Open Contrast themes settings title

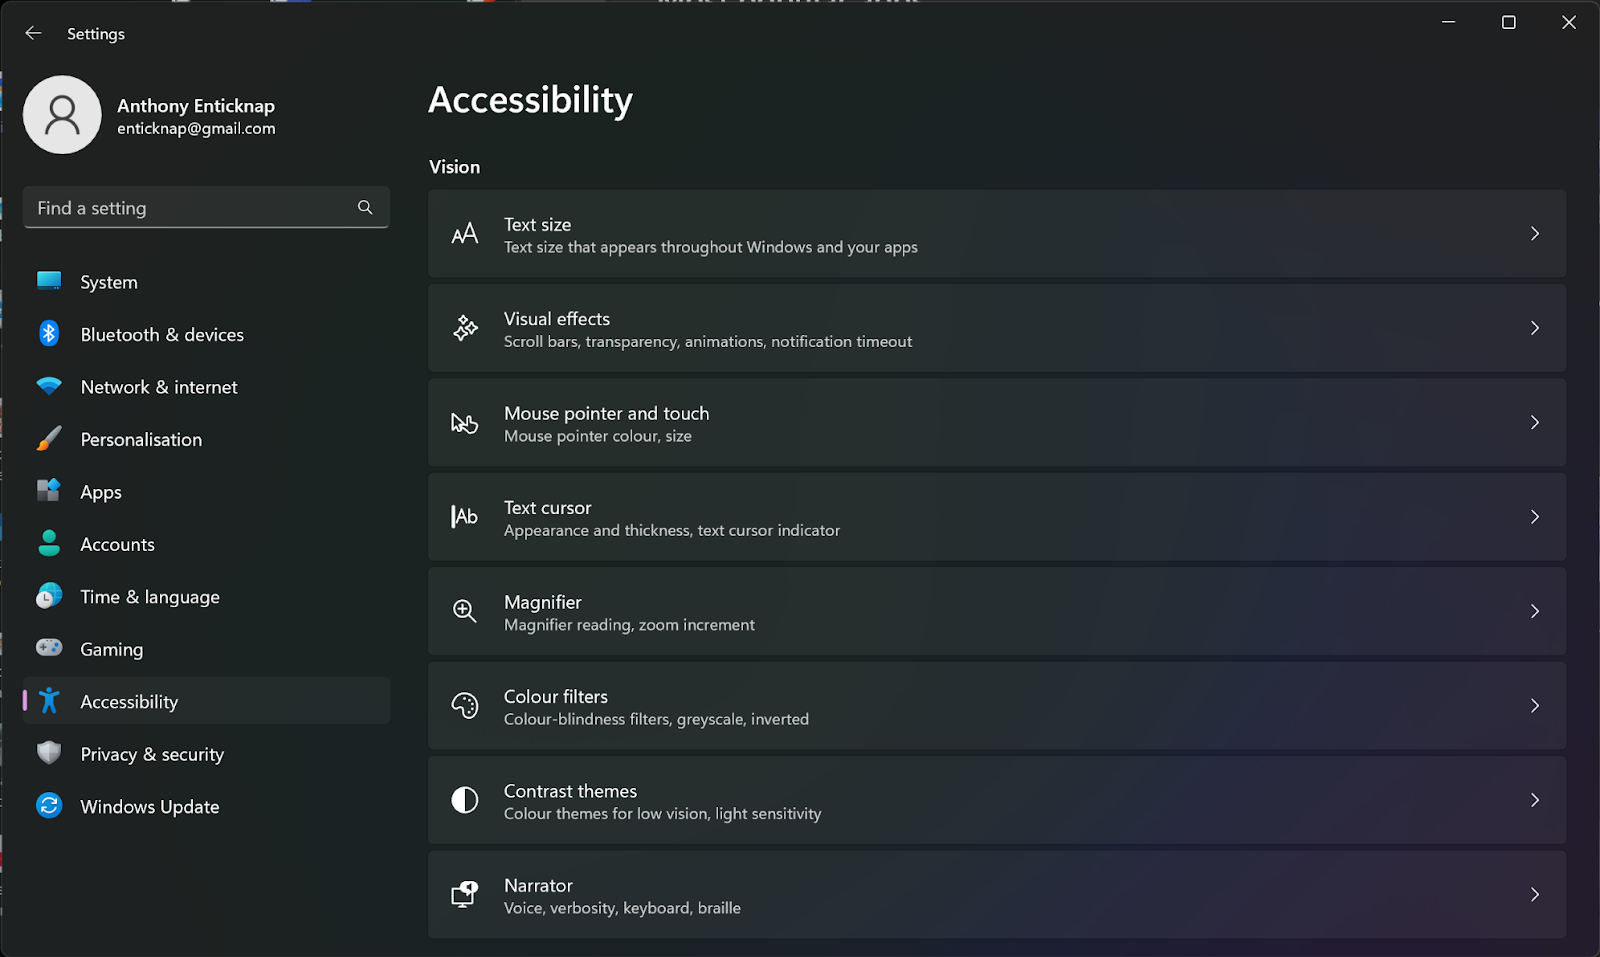(x=570, y=791)
